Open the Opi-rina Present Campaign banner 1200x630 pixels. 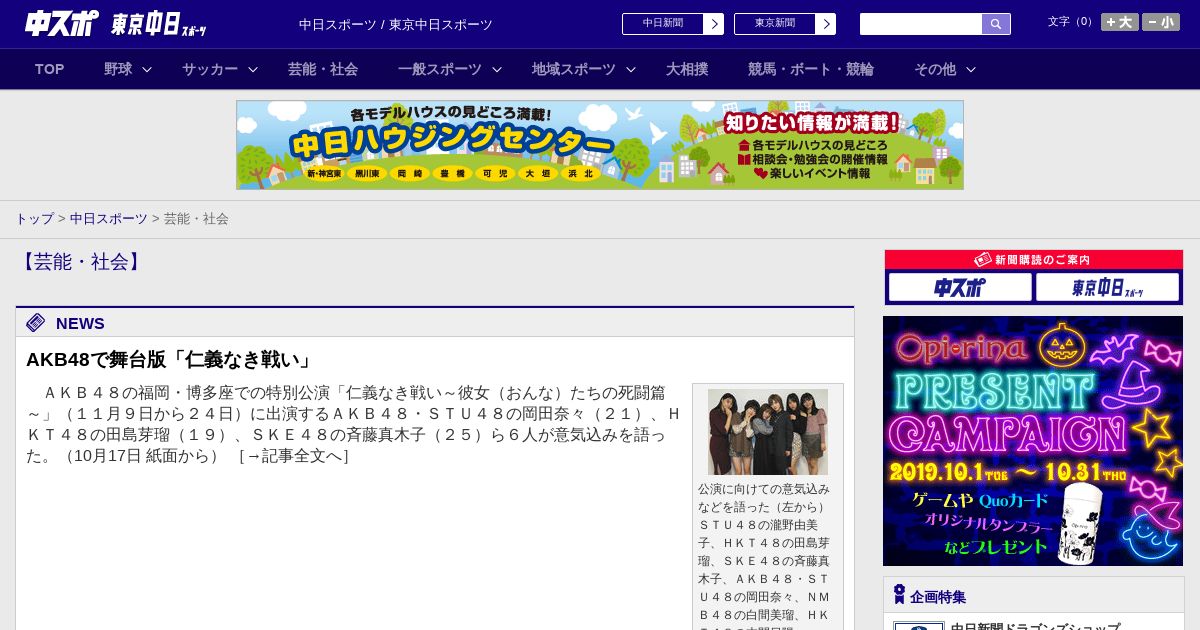coord(1033,441)
